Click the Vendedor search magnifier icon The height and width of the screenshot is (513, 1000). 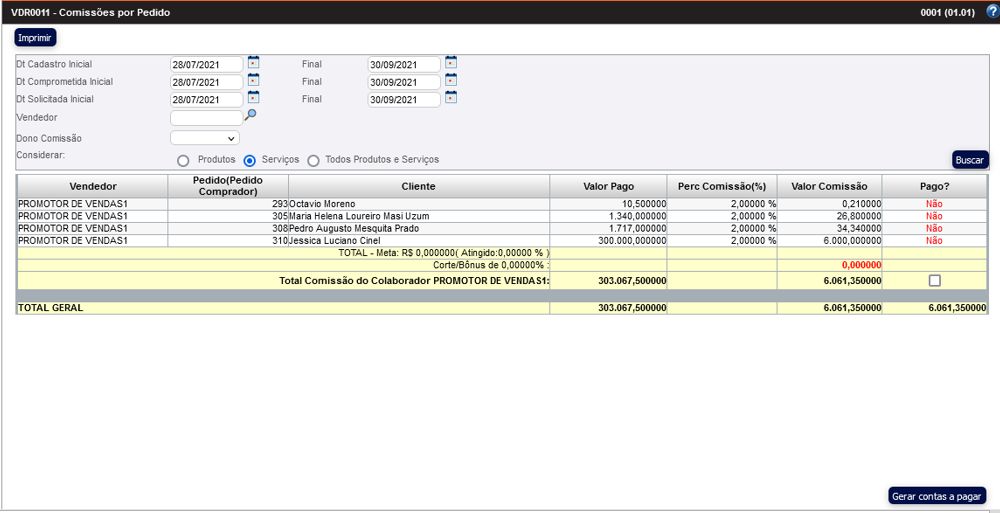coord(250,116)
